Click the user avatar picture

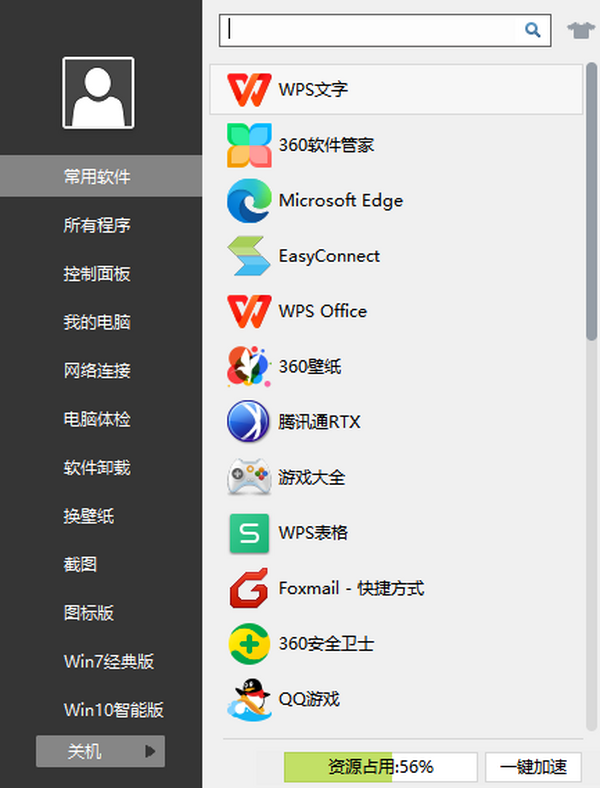click(x=98, y=92)
